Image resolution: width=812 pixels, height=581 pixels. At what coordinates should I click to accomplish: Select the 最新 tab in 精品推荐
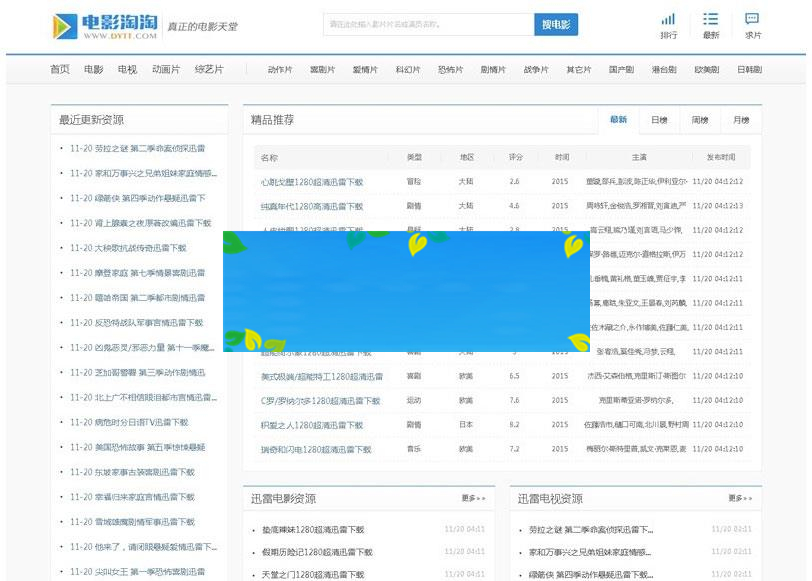coord(618,118)
